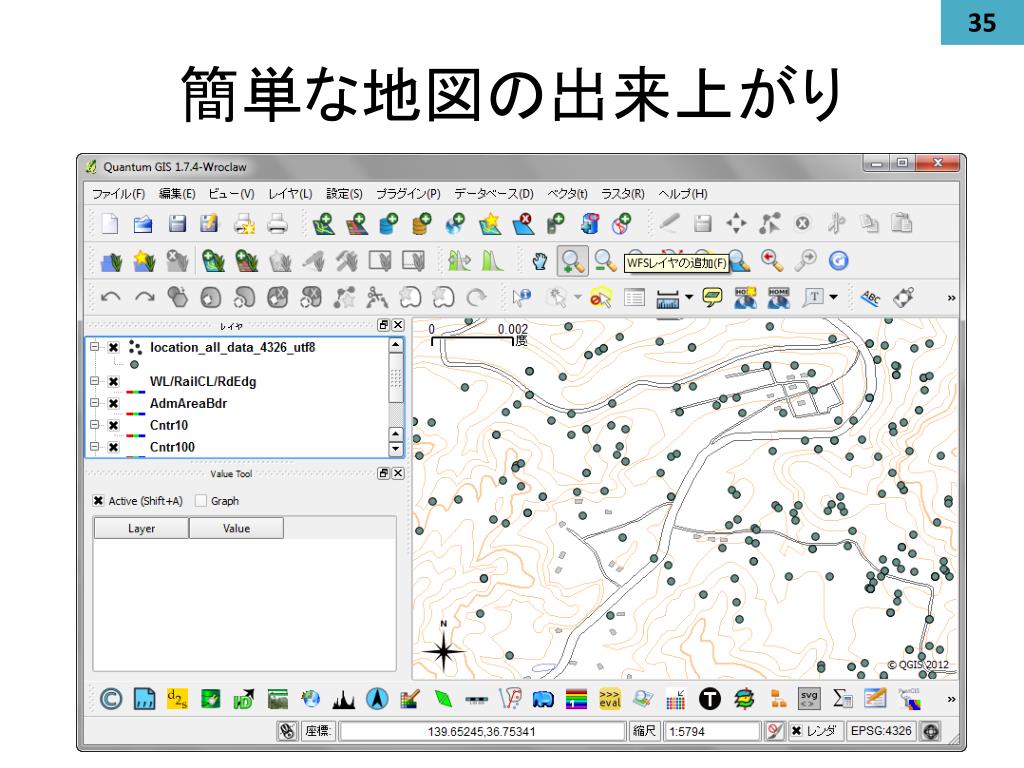
Task: Open the ラスタ(R) menu
Action: 622,194
